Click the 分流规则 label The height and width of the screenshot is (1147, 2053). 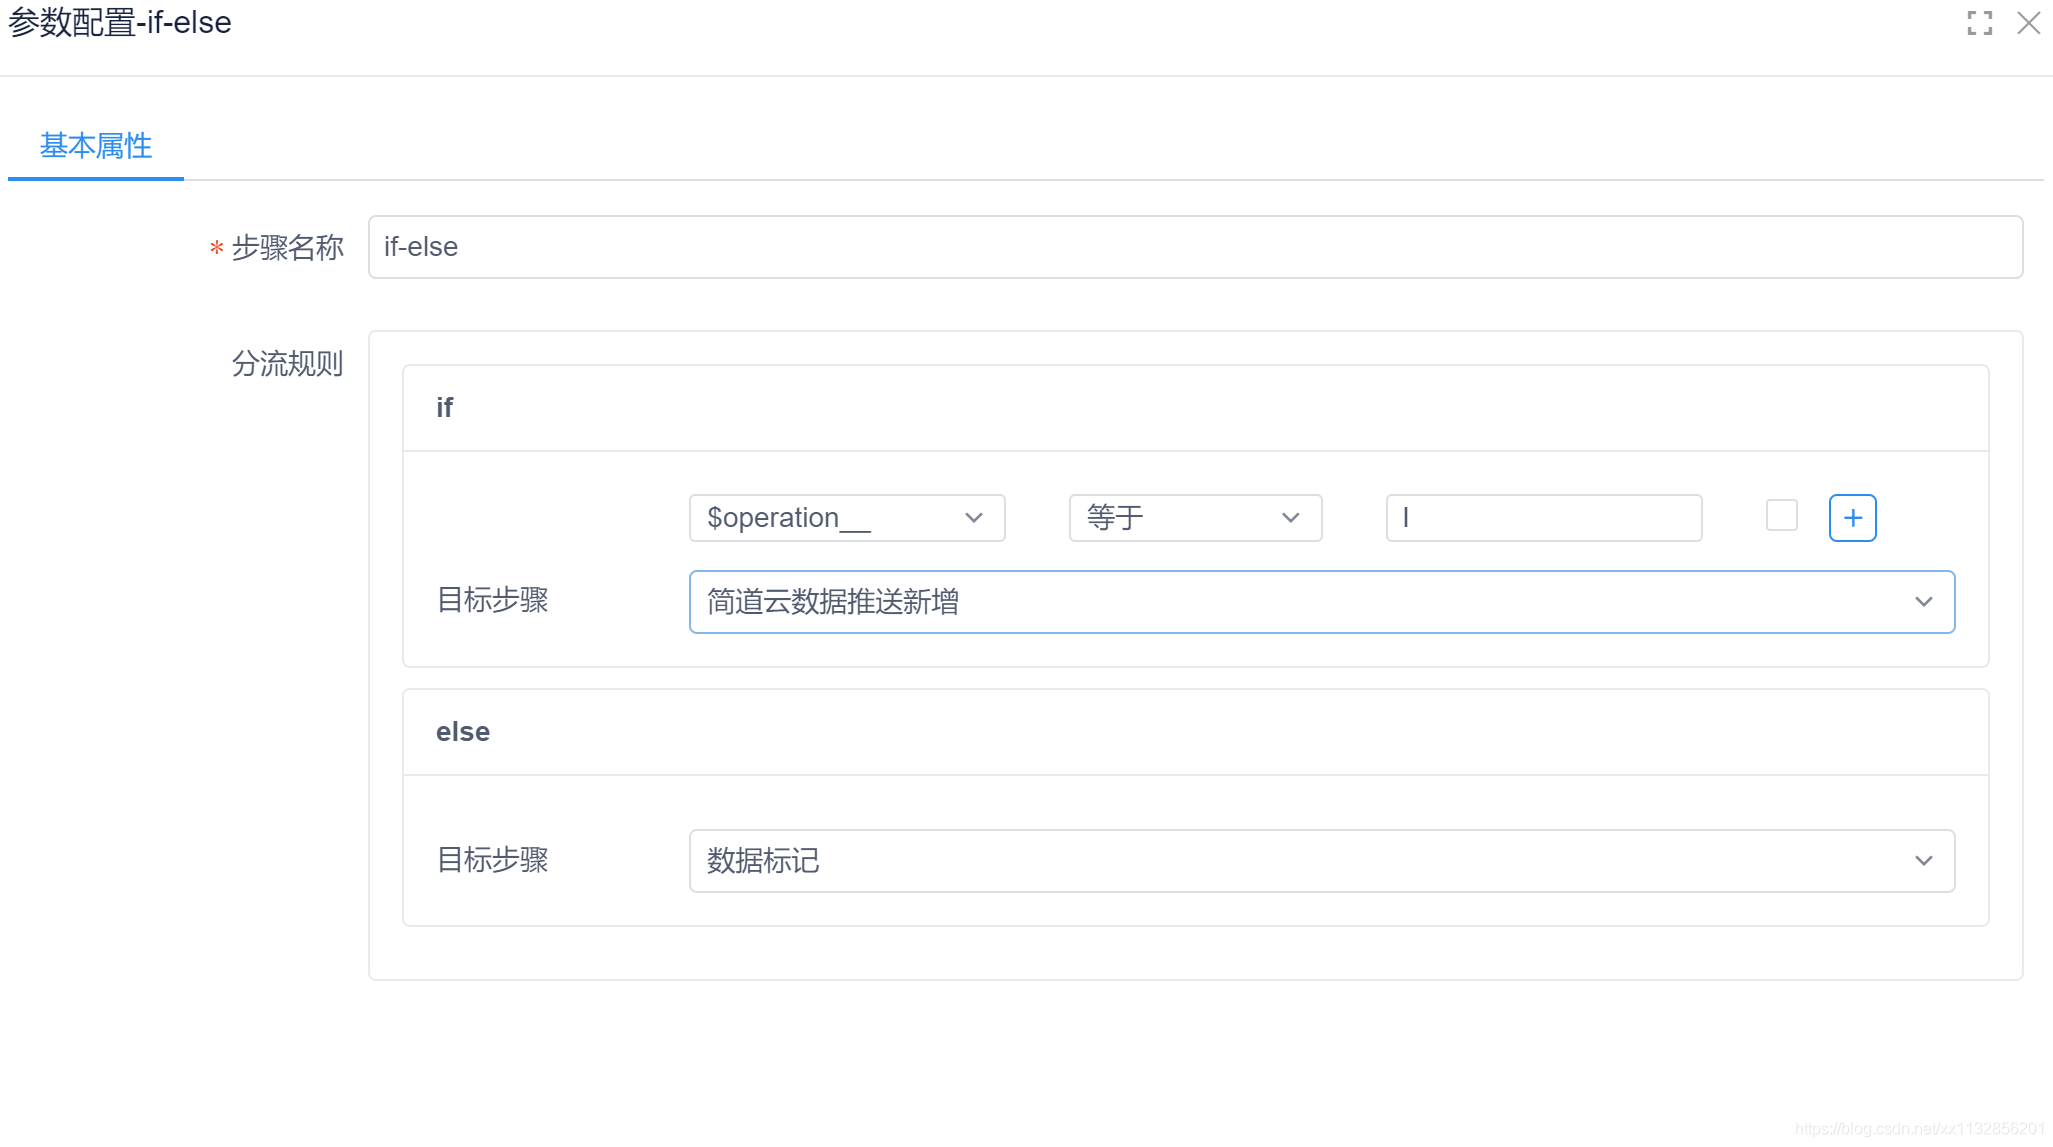[x=287, y=363]
